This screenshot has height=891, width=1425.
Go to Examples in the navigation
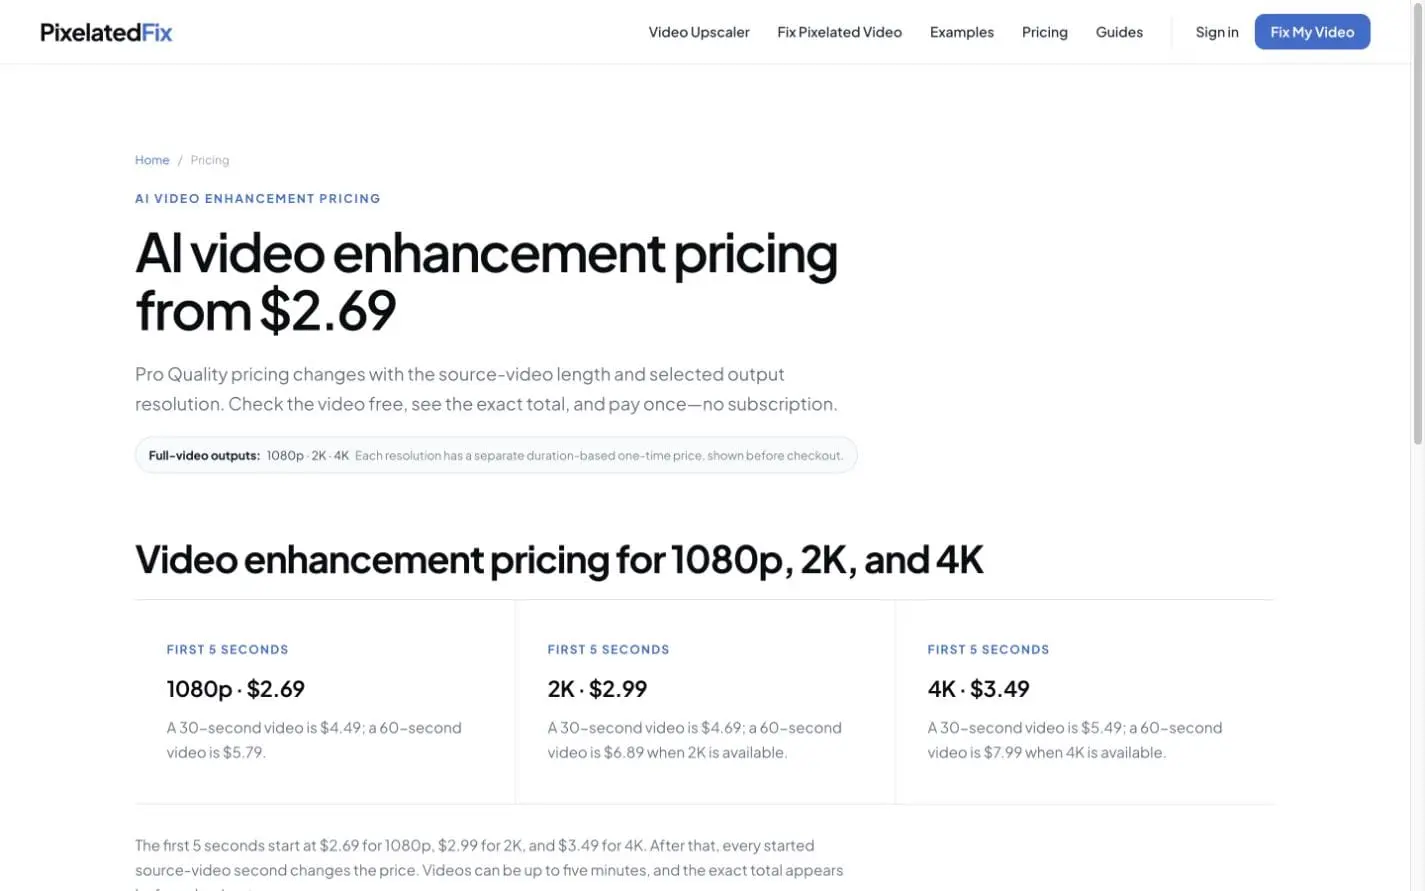click(x=961, y=32)
